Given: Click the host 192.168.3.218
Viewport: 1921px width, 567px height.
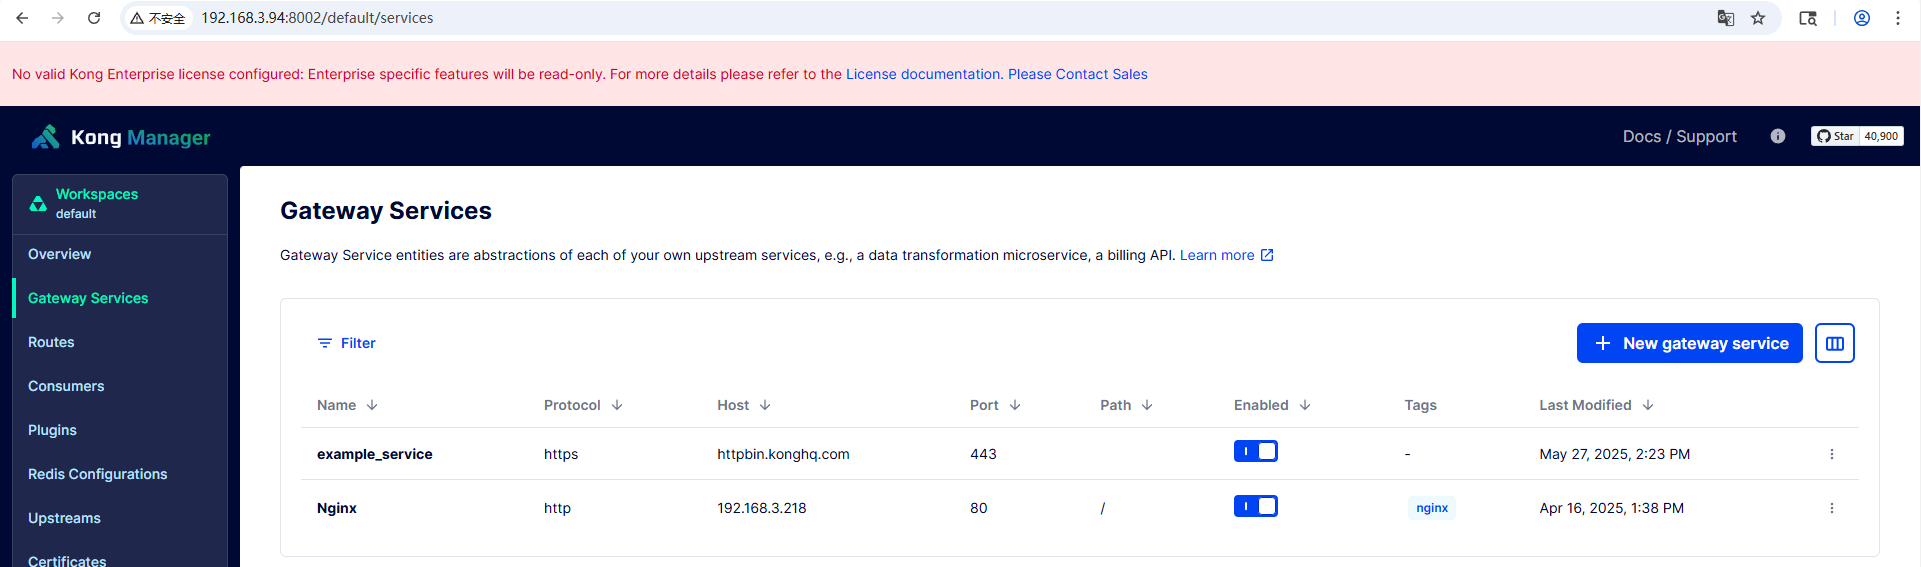Looking at the screenshot, I should click(761, 508).
